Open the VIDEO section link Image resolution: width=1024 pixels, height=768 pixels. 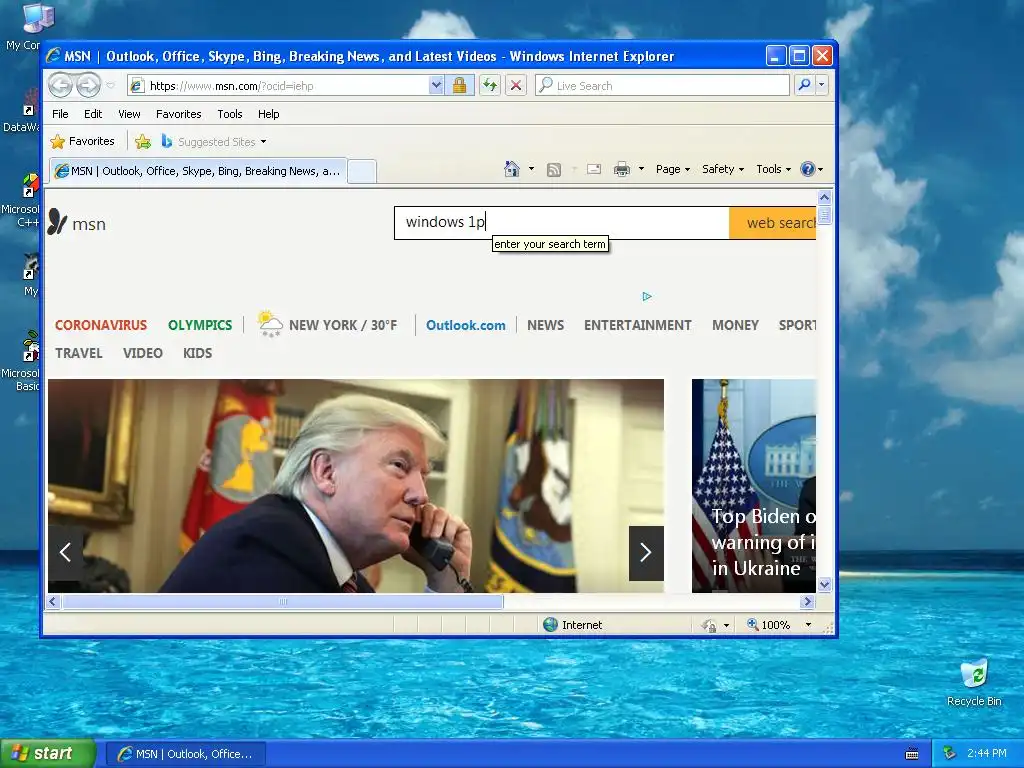coord(142,353)
